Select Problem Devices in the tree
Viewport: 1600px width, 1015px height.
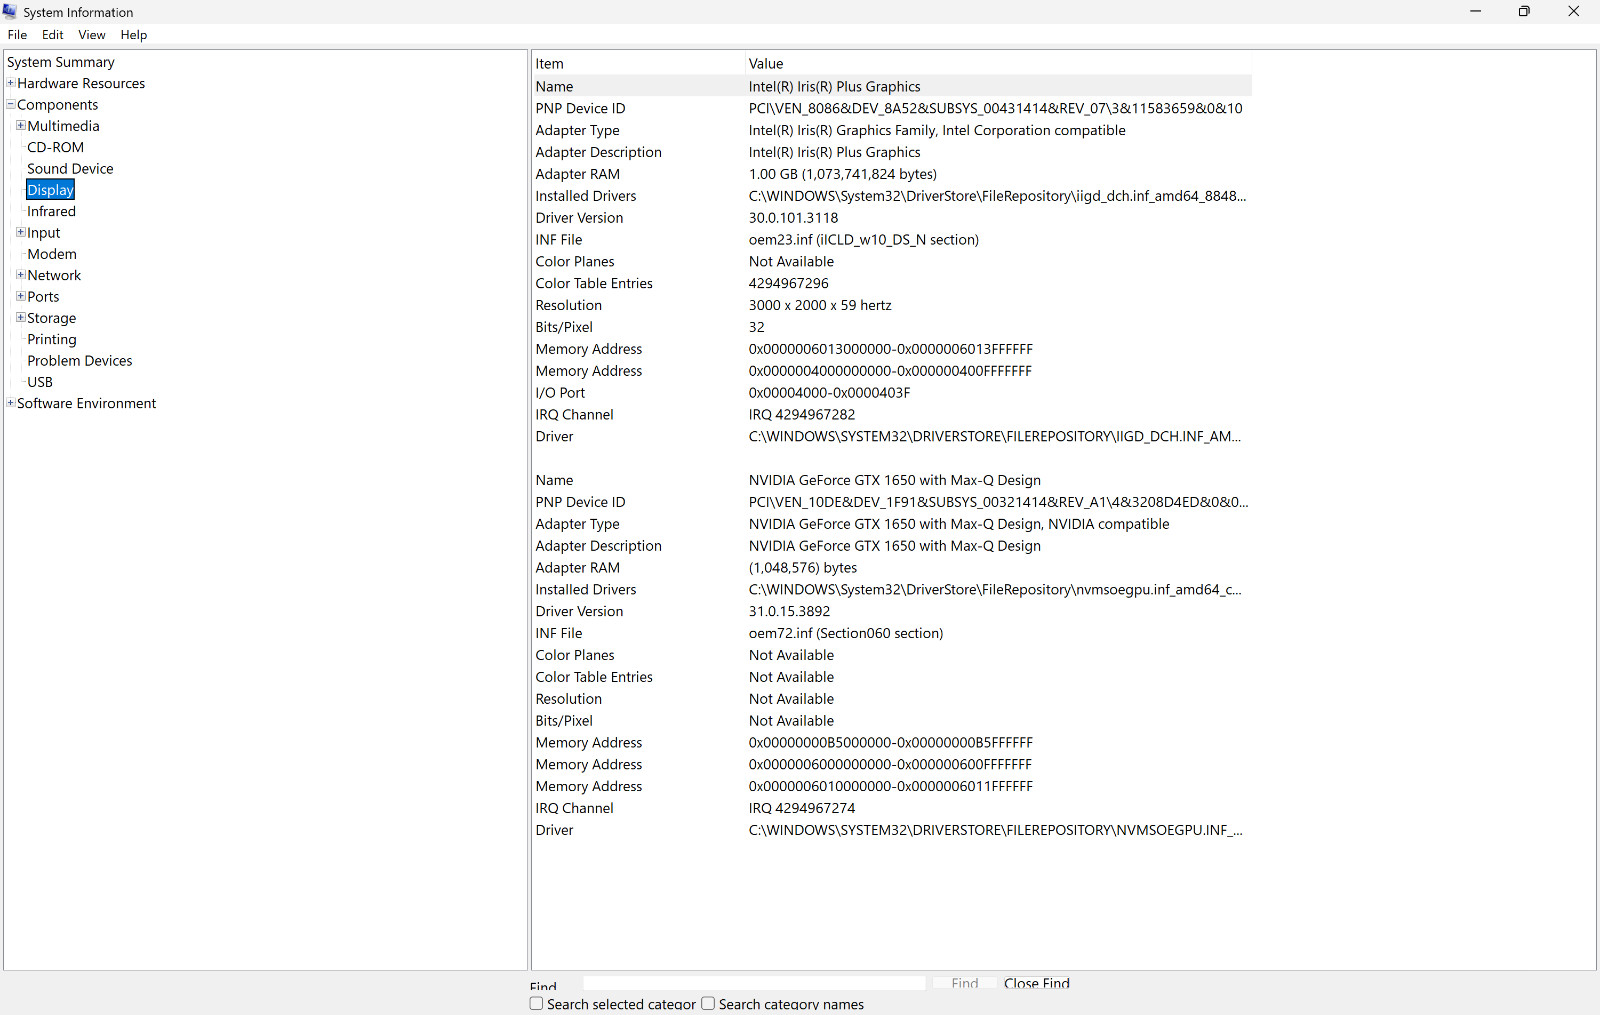click(x=80, y=361)
